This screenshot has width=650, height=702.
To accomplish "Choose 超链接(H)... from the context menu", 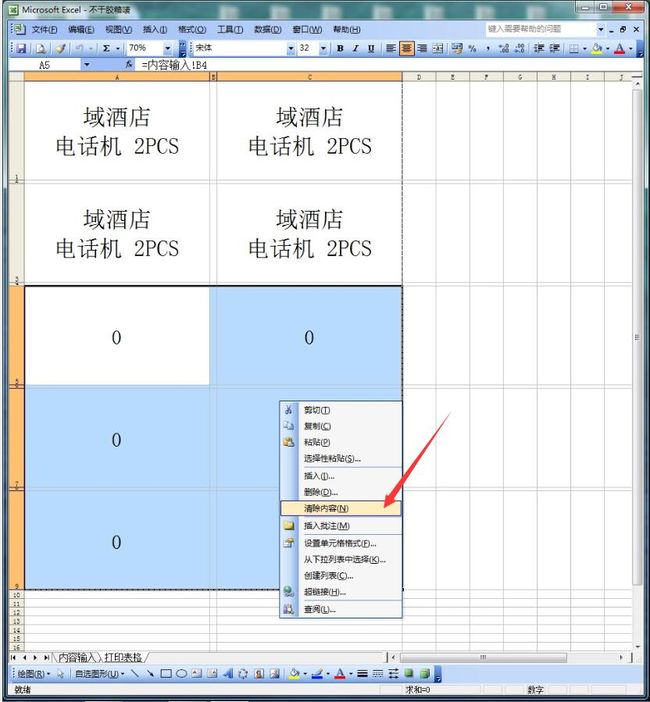I will point(341,592).
